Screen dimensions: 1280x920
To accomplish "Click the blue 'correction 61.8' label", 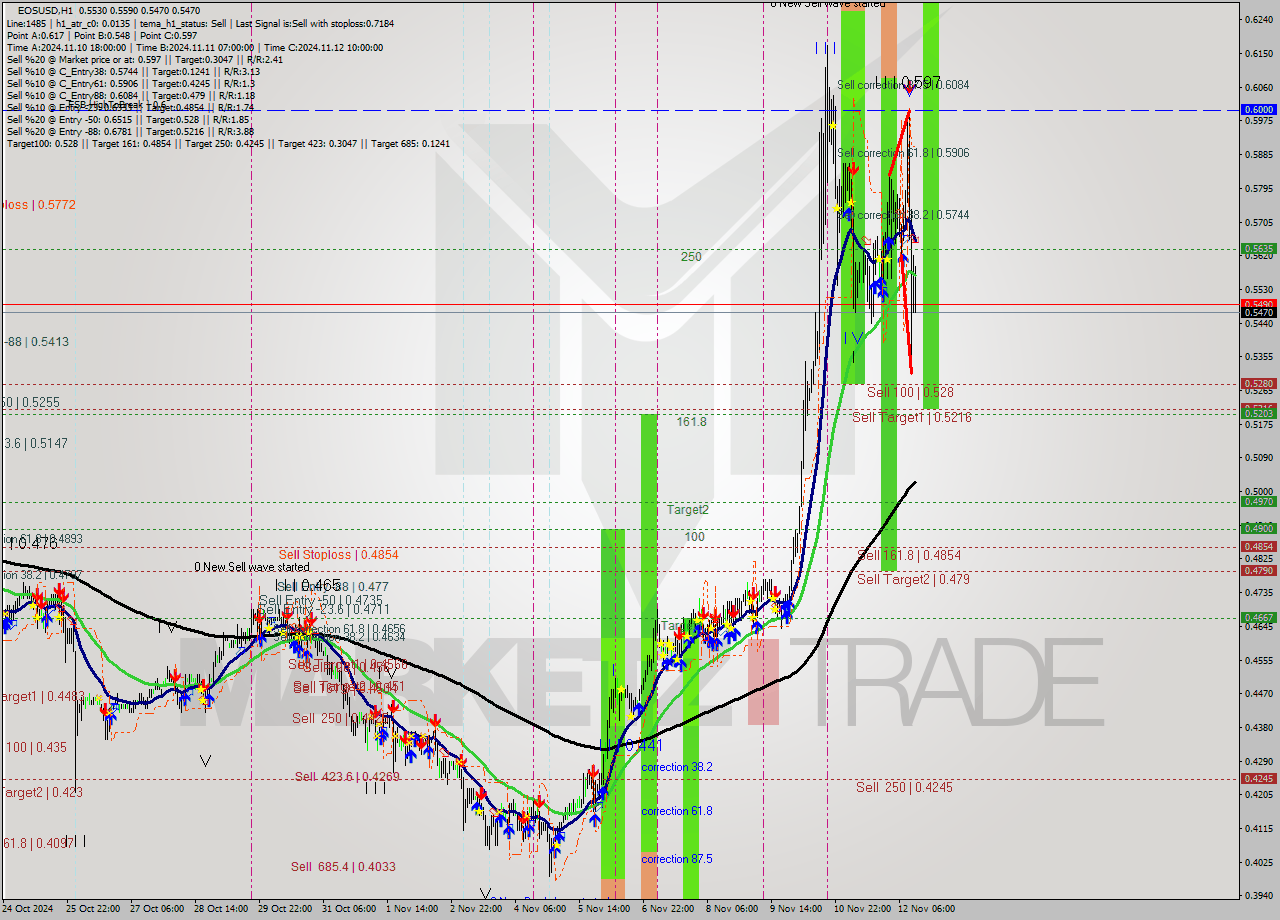I will click(677, 811).
